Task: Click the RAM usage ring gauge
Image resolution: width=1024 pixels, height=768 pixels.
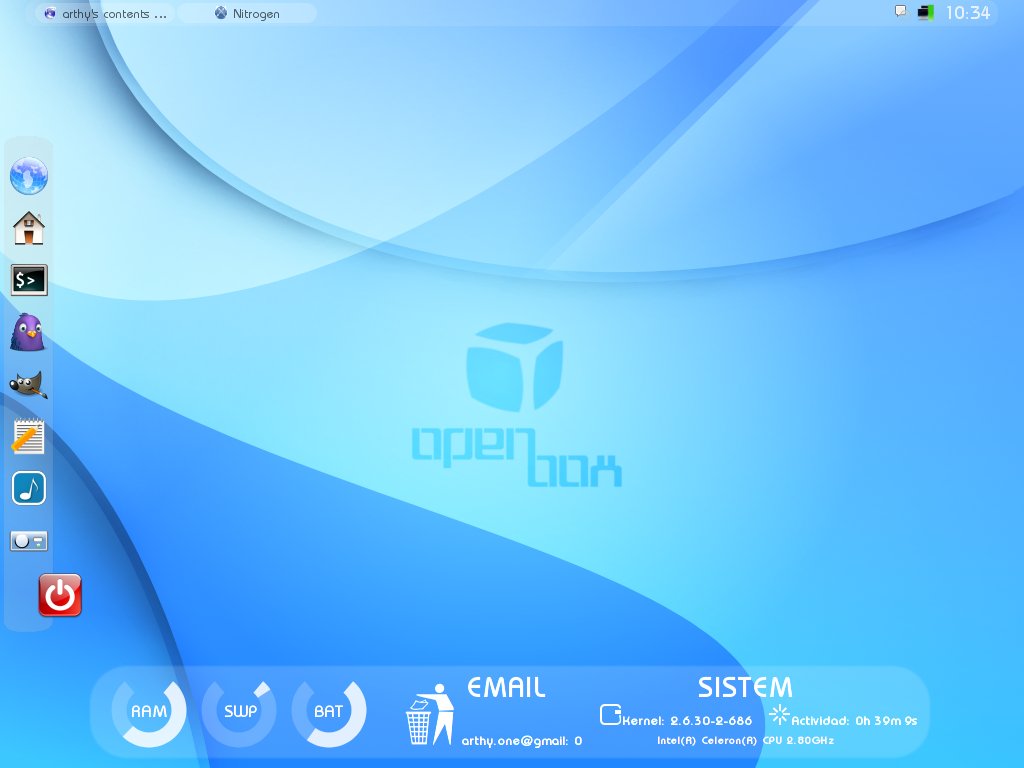Action: (x=149, y=711)
